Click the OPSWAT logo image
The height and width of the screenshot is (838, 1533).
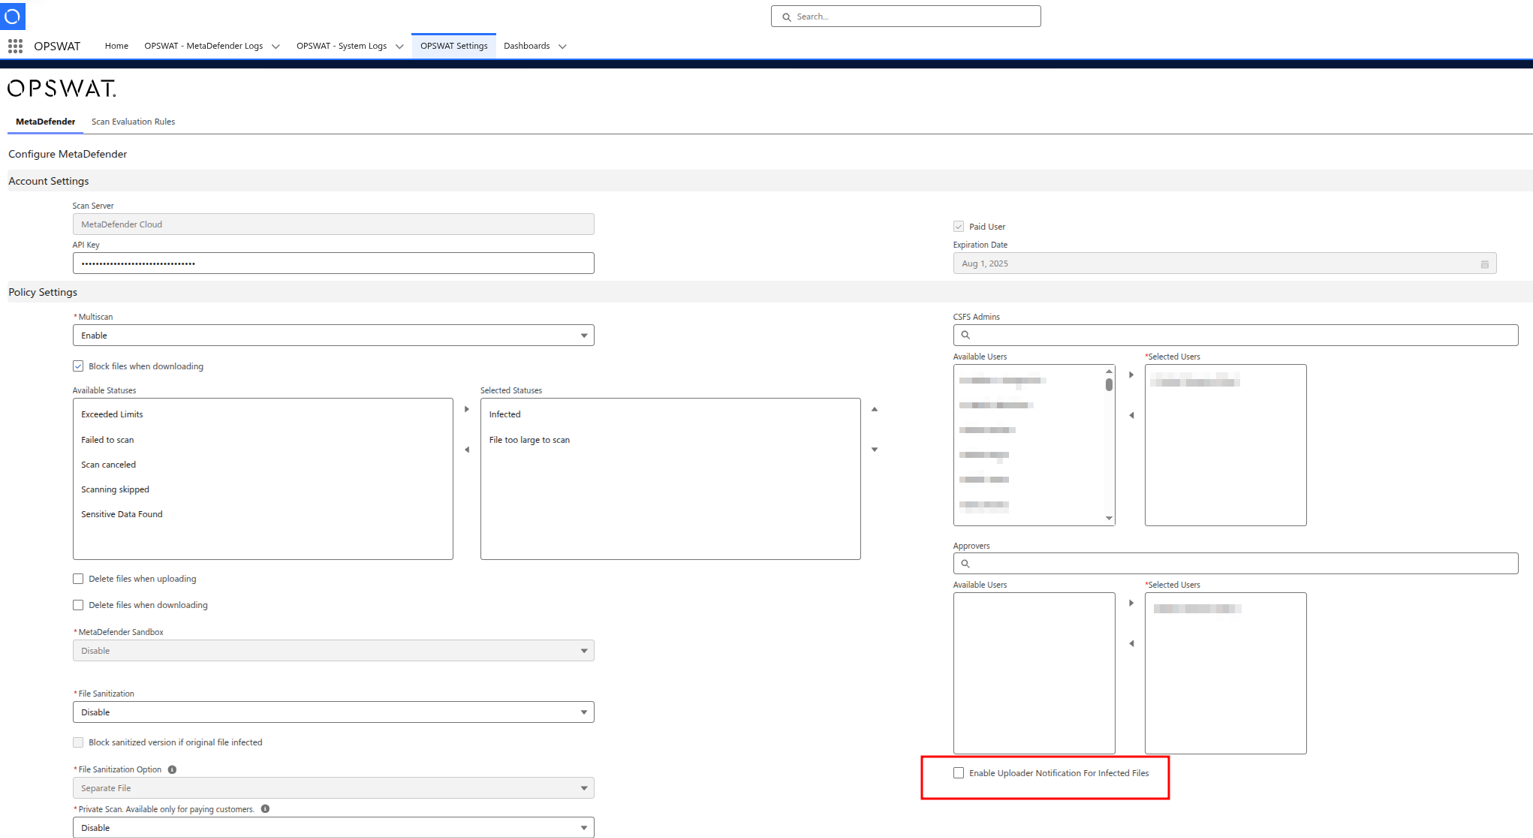[62, 89]
